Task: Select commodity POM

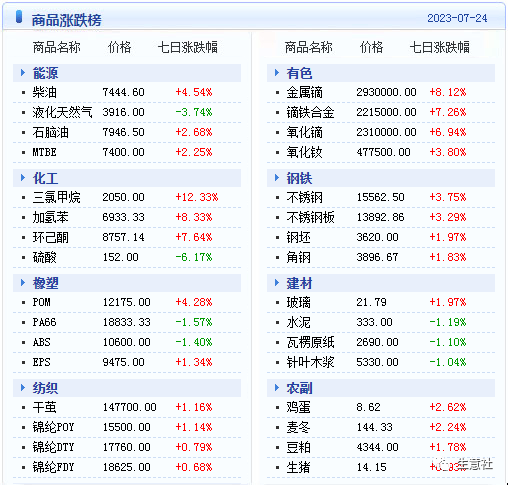Action: [x=41, y=302]
